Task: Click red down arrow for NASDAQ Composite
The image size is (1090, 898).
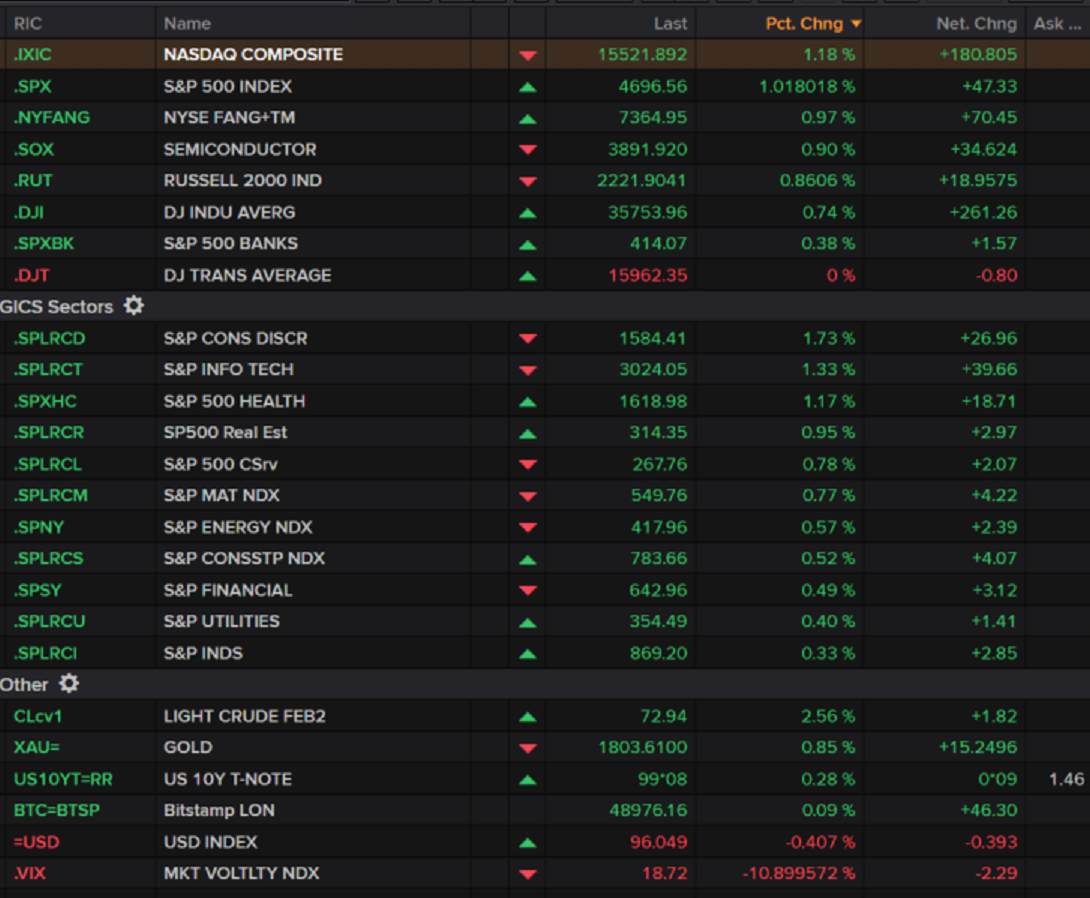Action: tap(528, 55)
